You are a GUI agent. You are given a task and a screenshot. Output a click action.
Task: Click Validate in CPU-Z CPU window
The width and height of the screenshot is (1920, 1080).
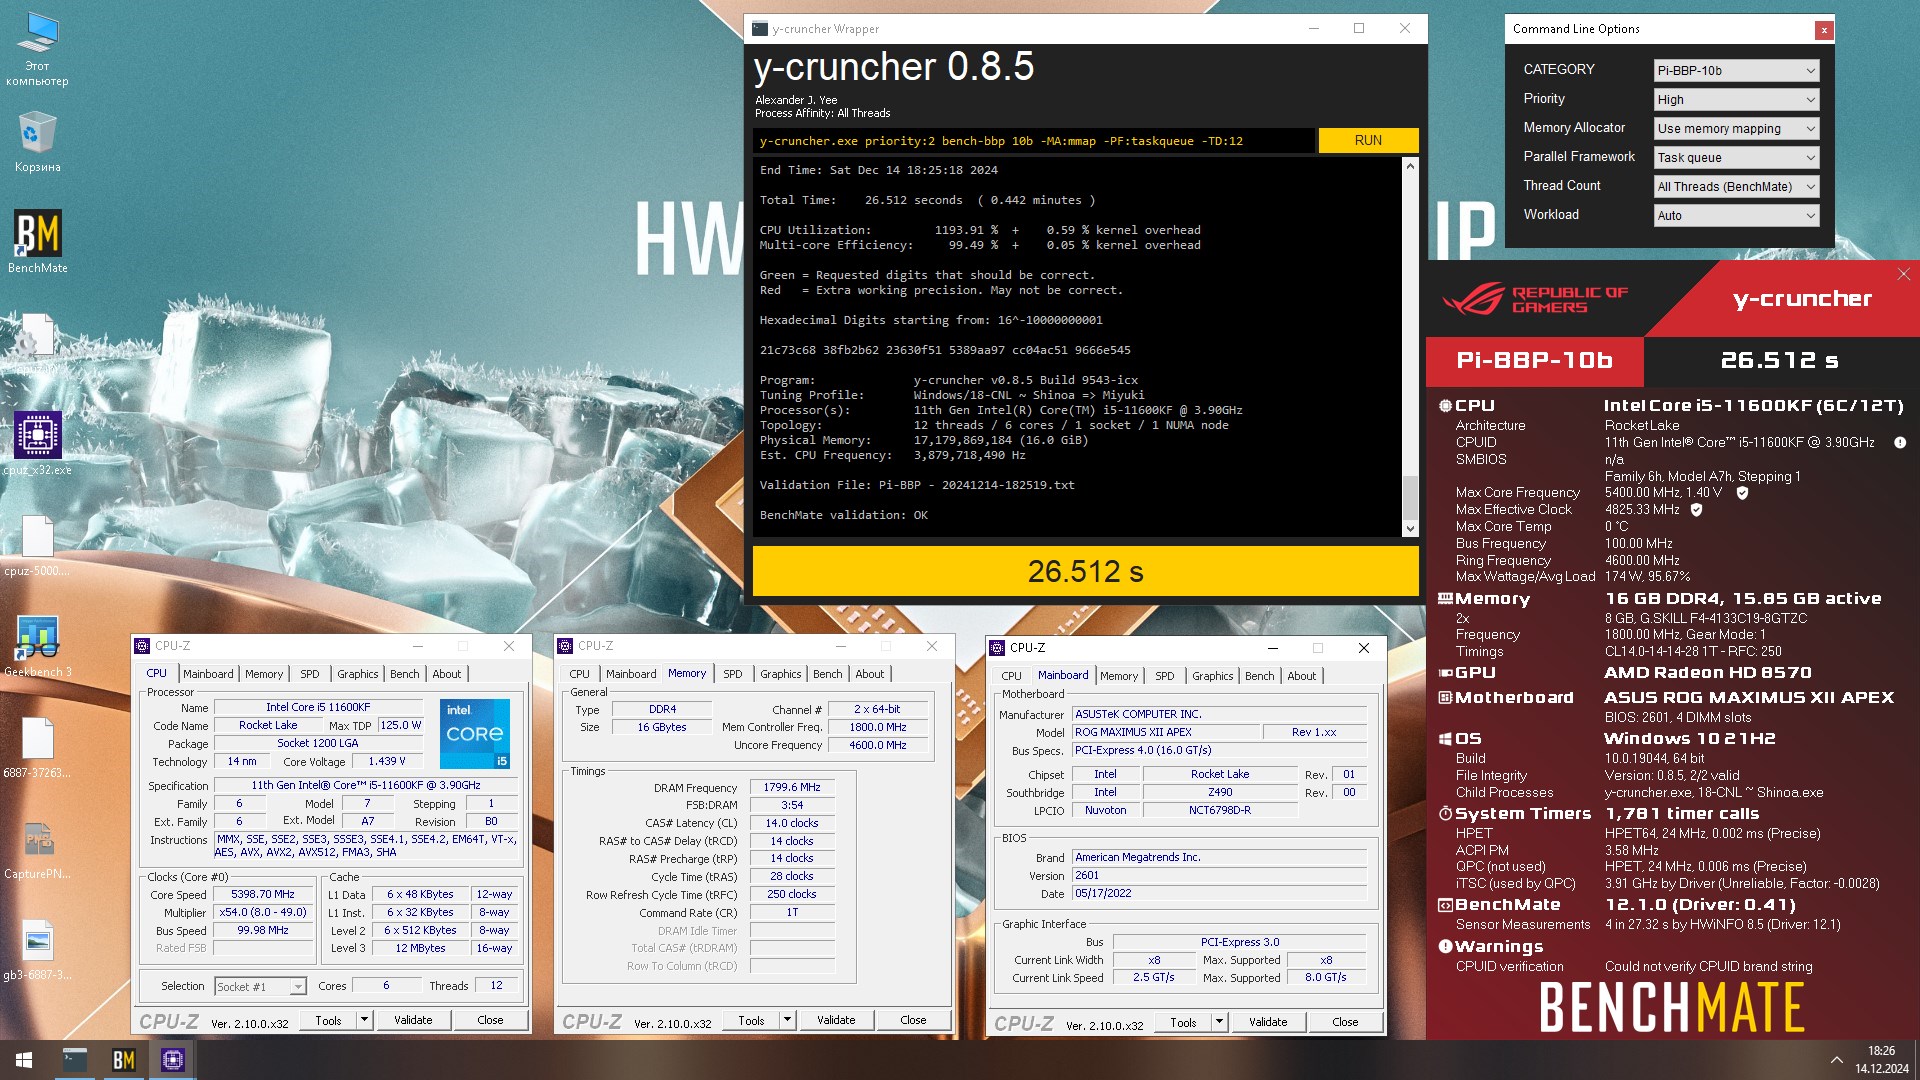(x=413, y=1020)
